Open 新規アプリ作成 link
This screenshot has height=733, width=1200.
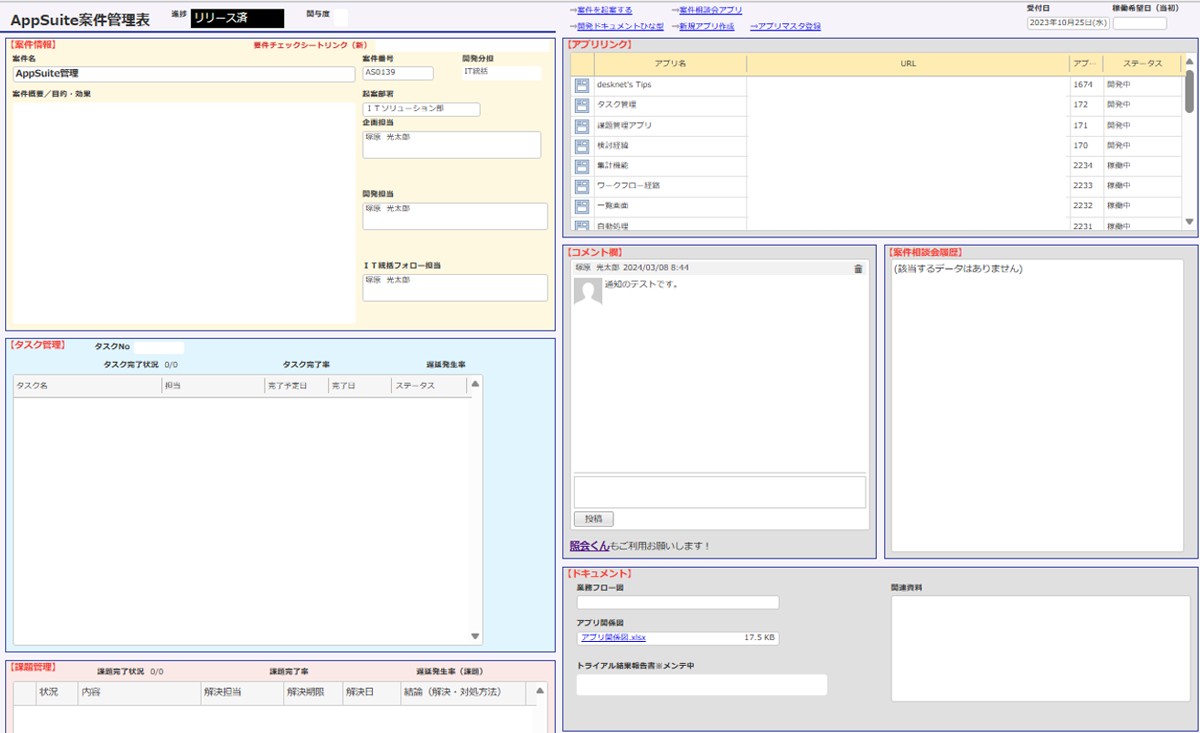coord(706,26)
